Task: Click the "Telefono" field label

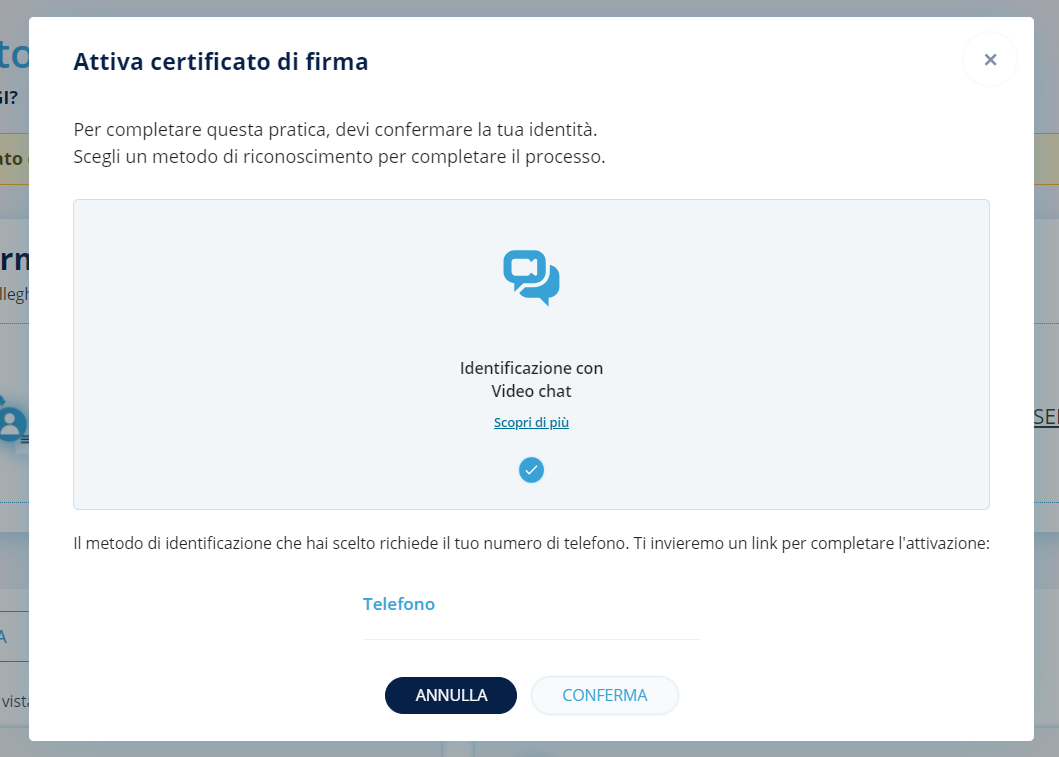Action: pos(399,604)
